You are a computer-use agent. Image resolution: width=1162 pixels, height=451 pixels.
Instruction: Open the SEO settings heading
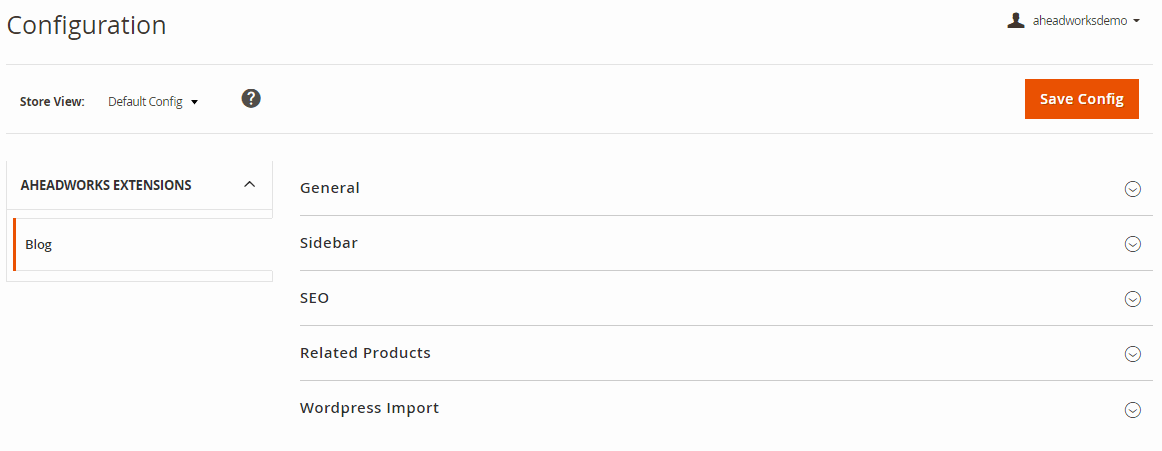[314, 298]
